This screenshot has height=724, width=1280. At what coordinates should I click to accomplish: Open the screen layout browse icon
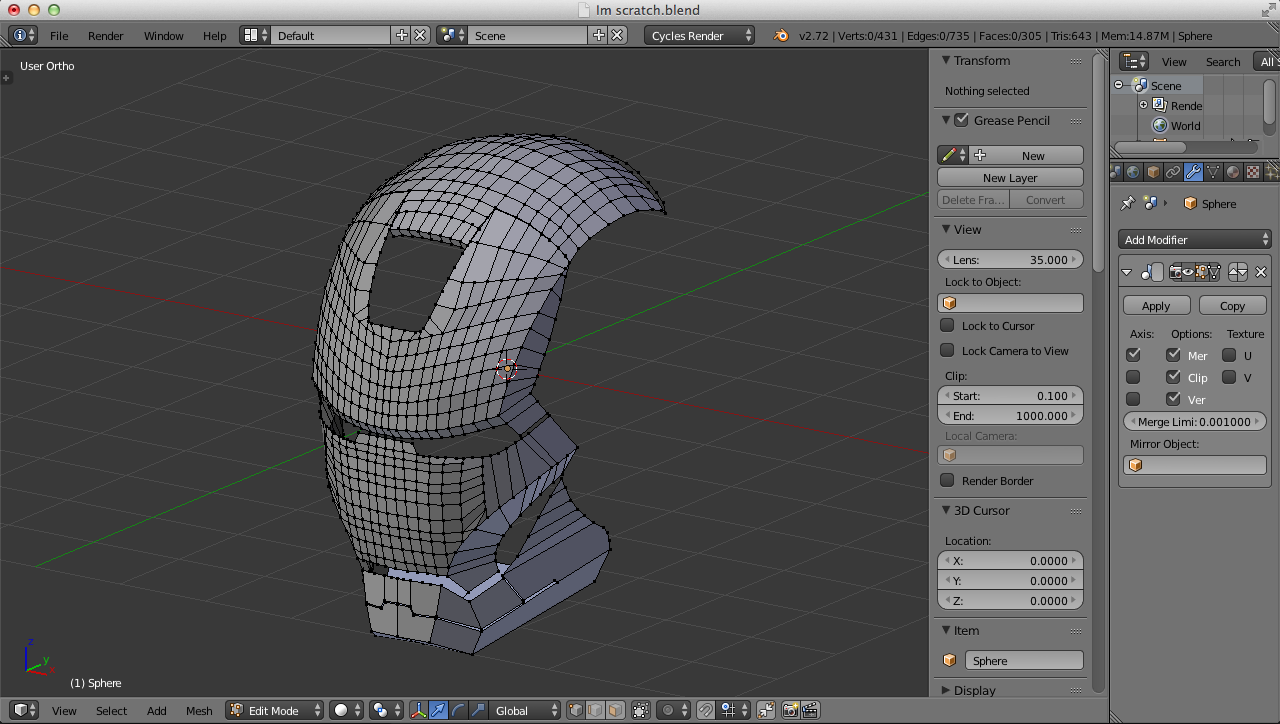pyautogui.click(x=255, y=35)
